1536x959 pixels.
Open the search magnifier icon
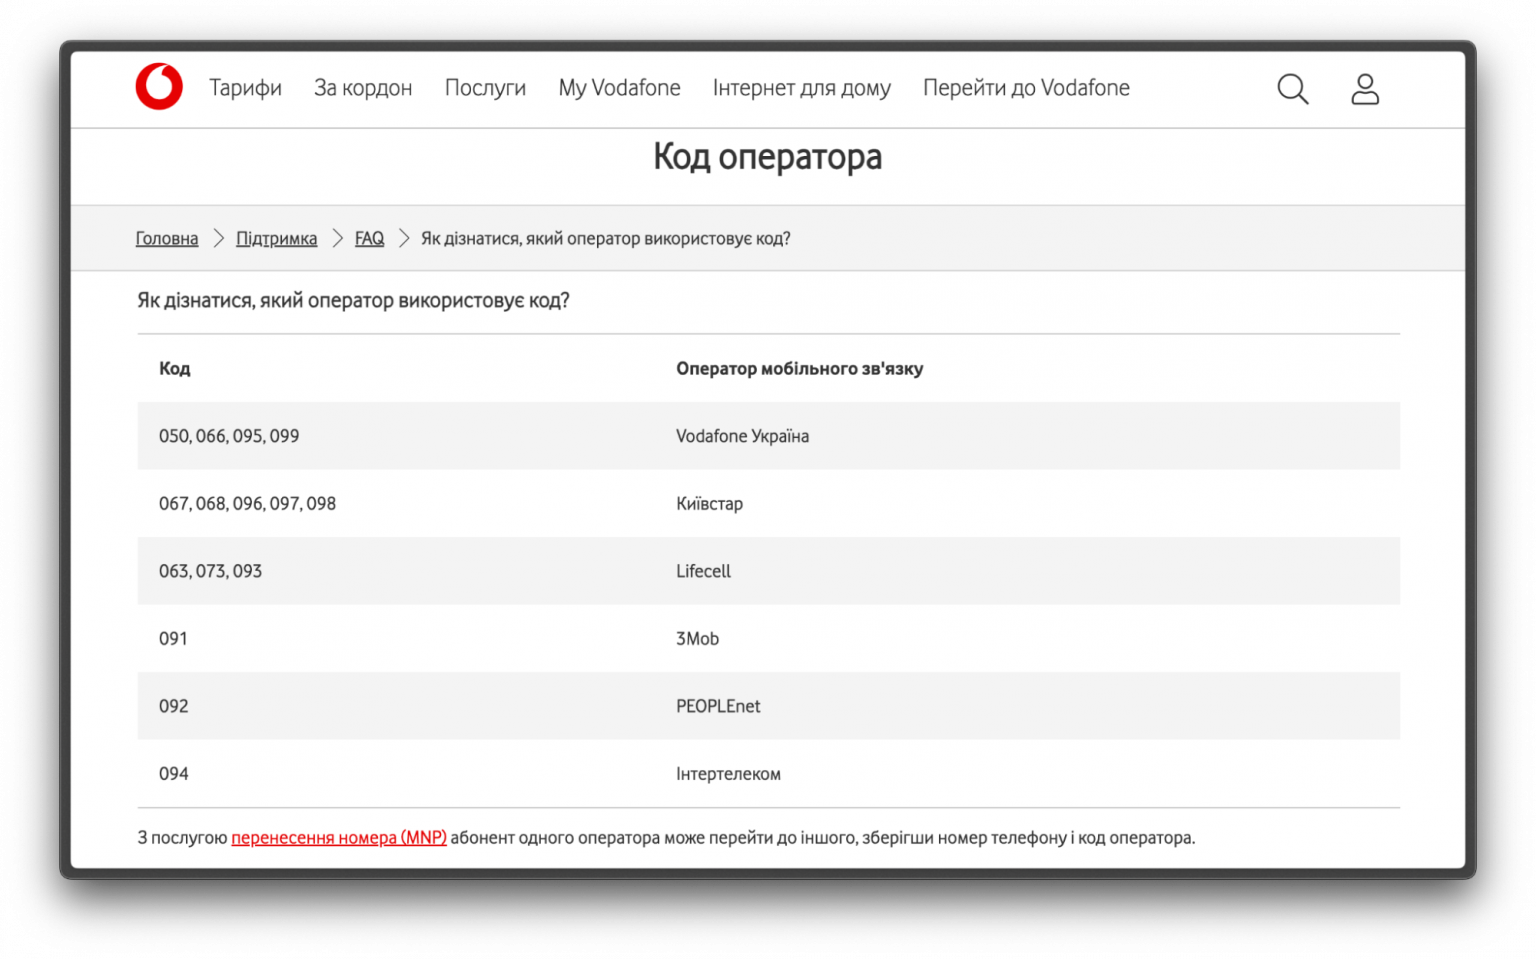click(x=1292, y=89)
